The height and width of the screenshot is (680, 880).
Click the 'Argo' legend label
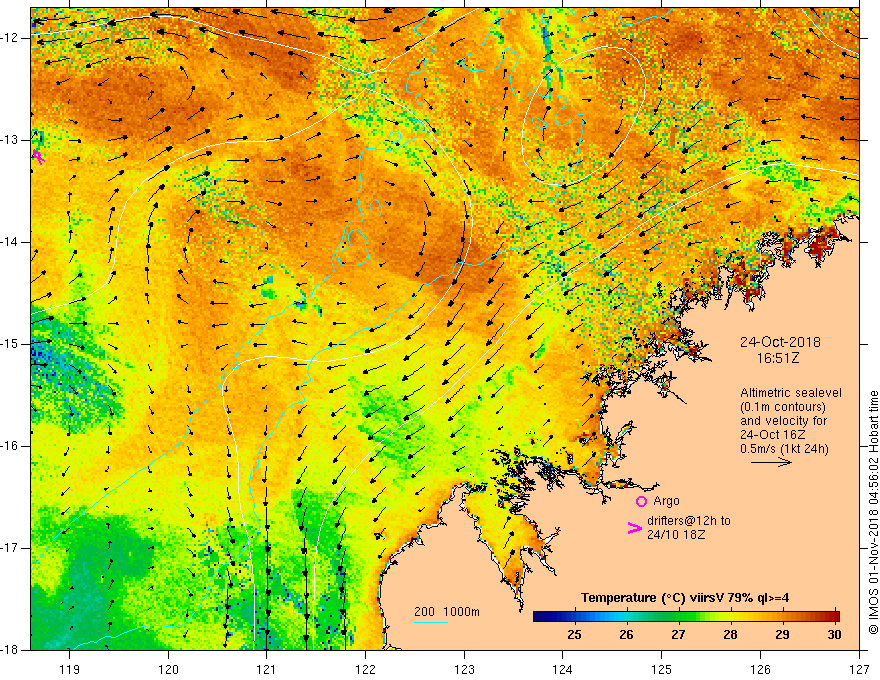[666, 501]
